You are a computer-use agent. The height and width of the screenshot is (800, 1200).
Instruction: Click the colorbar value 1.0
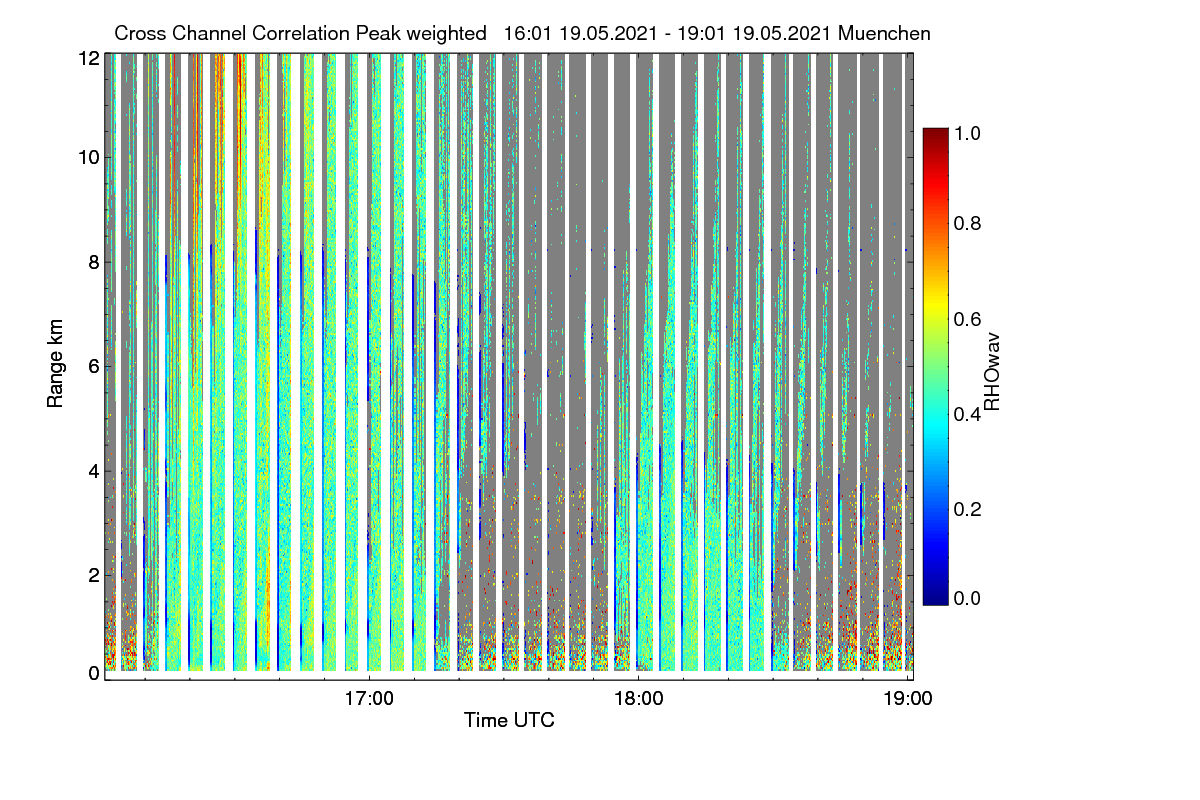coord(968,131)
